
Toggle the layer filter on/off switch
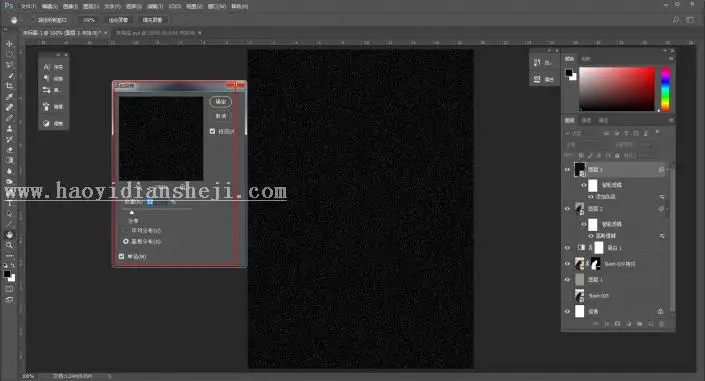tap(657, 133)
